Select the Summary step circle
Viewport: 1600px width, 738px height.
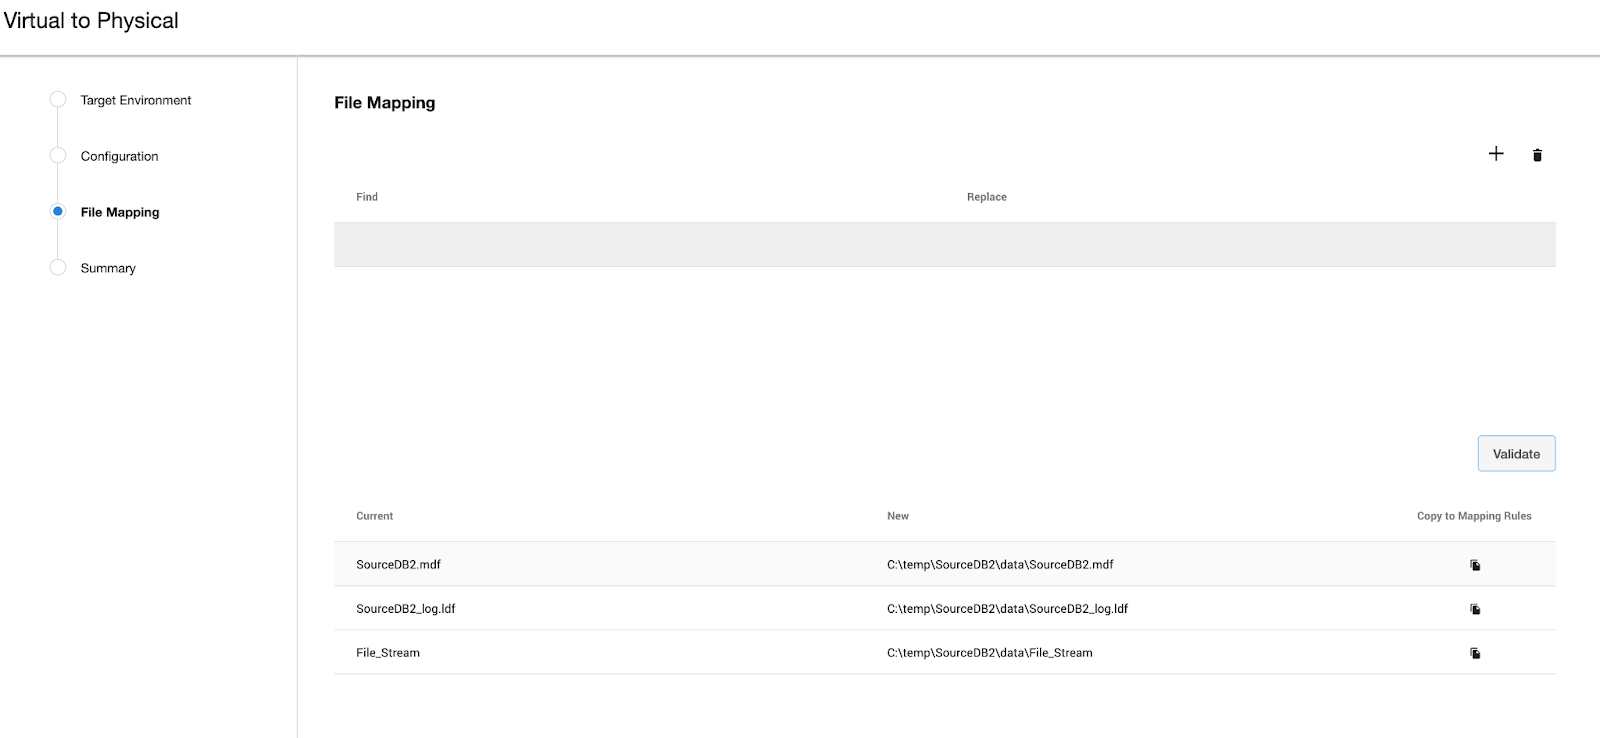tap(58, 268)
